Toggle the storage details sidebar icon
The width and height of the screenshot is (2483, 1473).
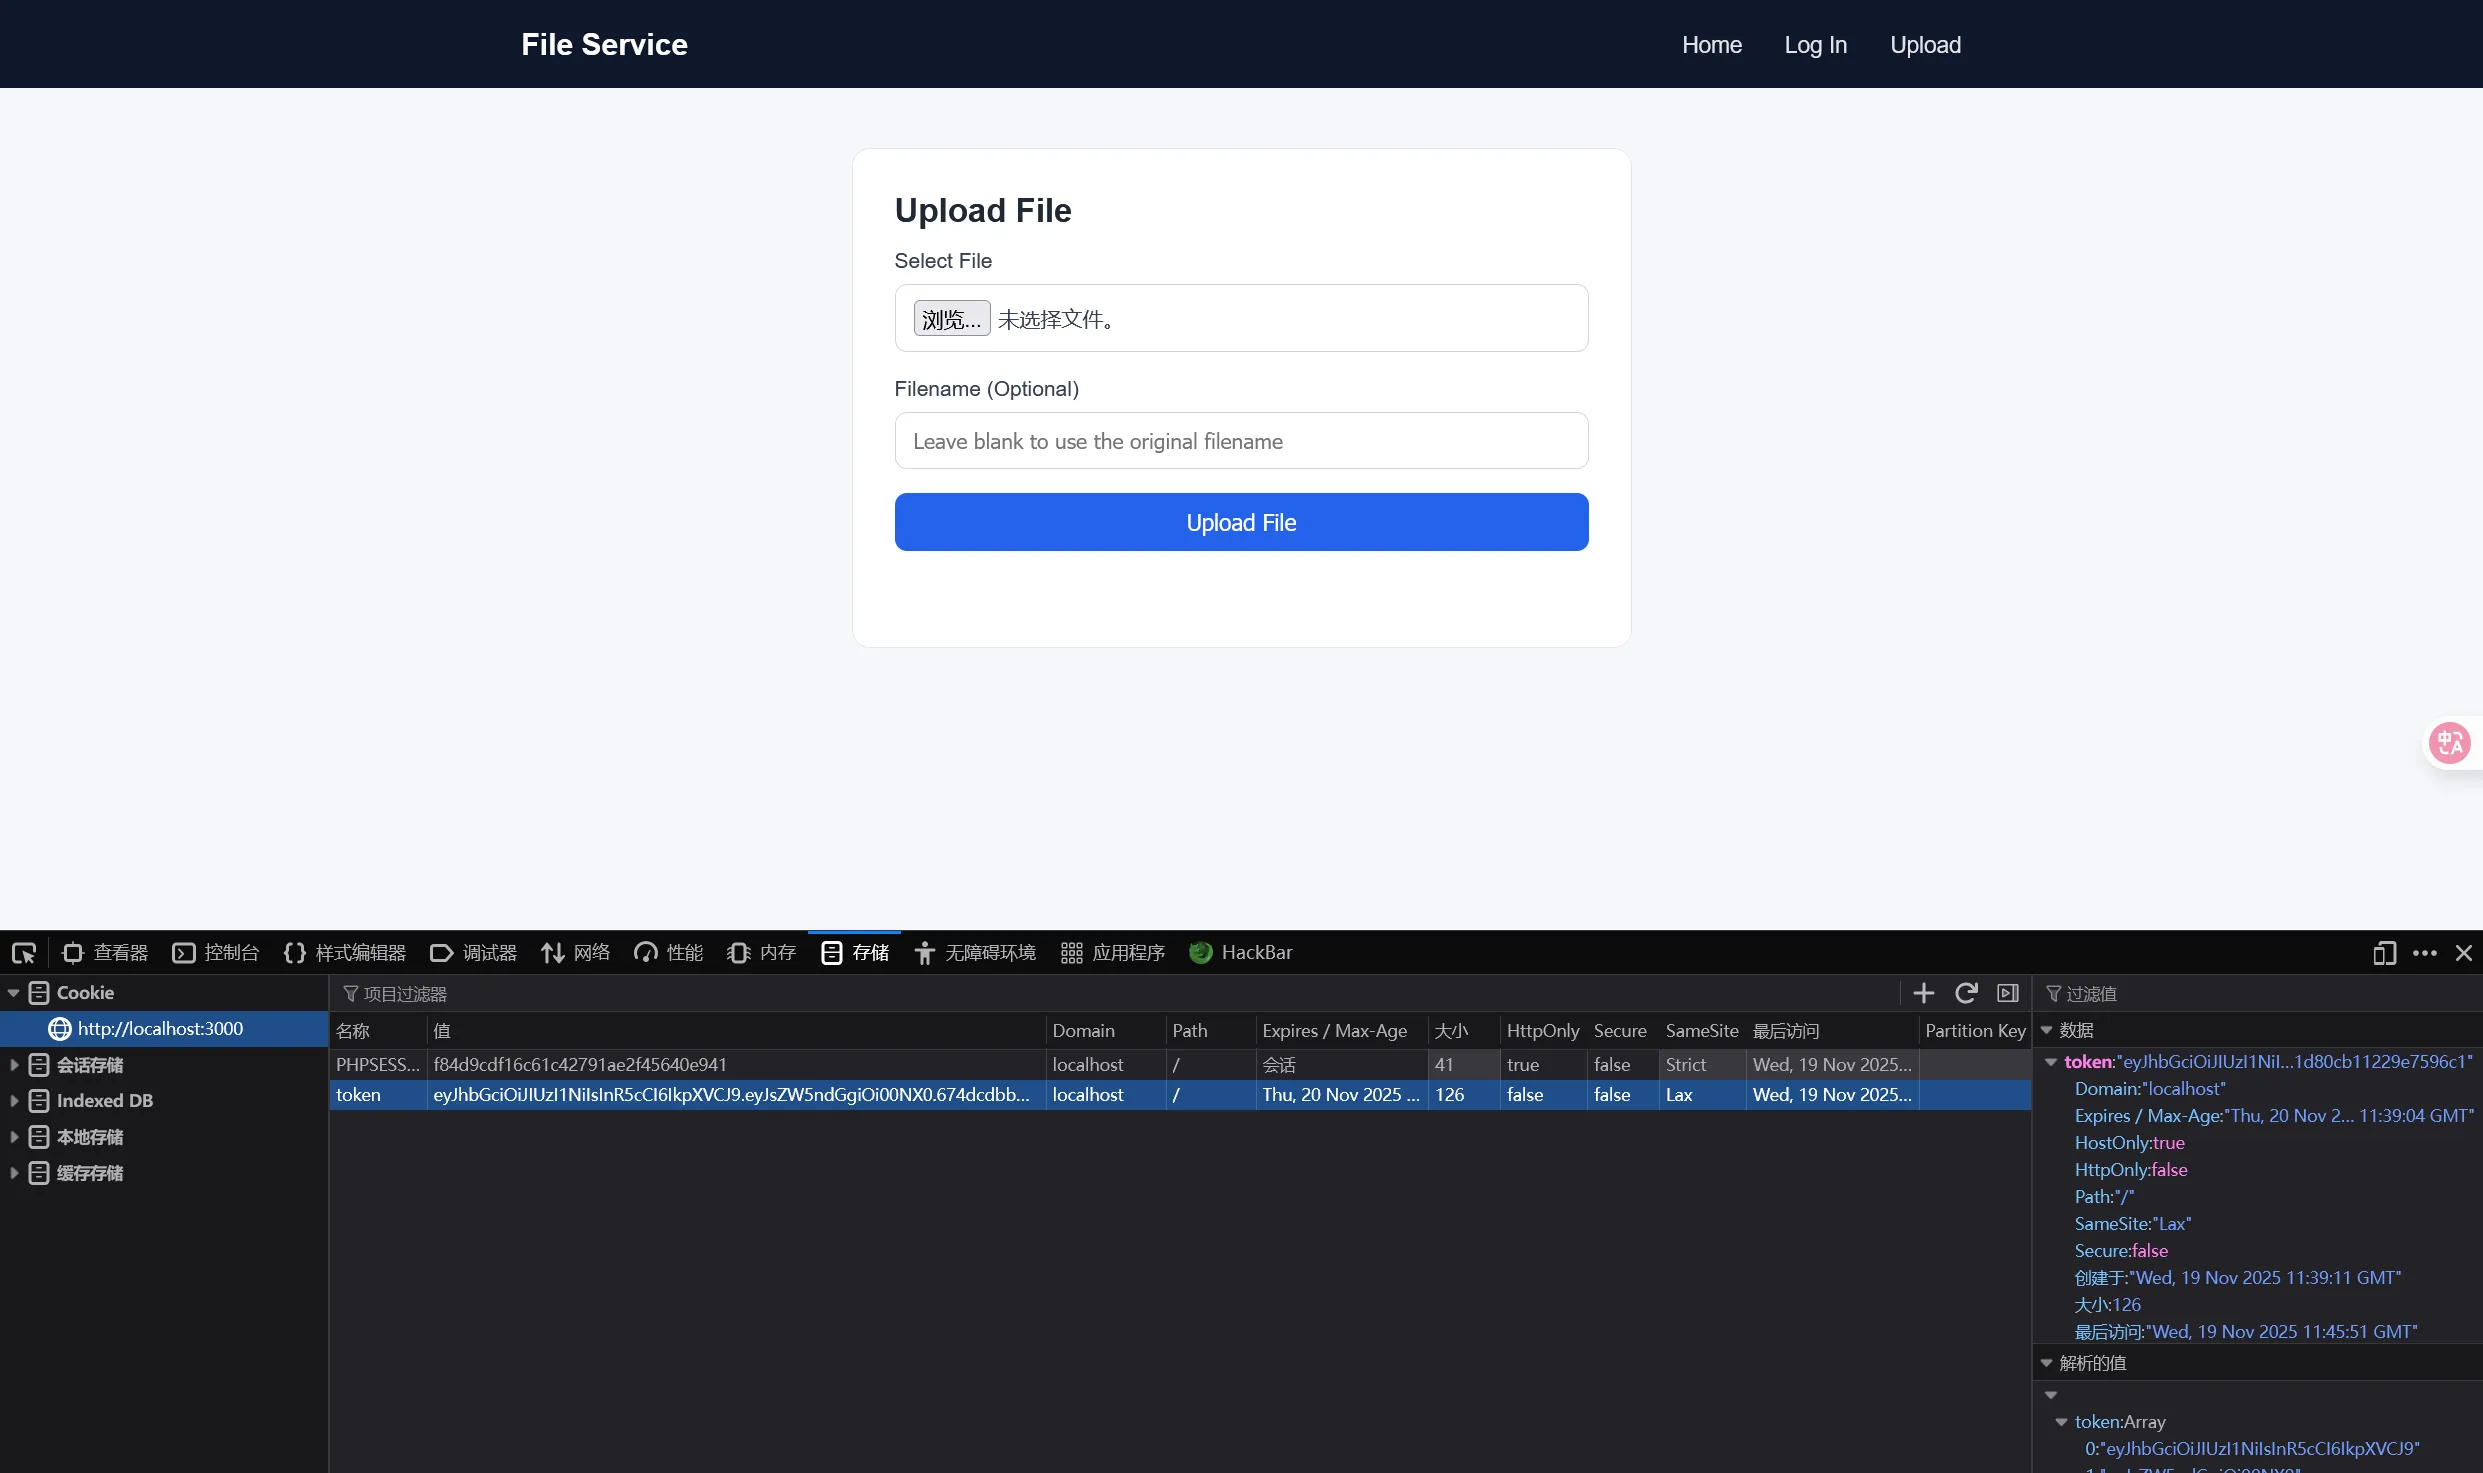click(2007, 993)
